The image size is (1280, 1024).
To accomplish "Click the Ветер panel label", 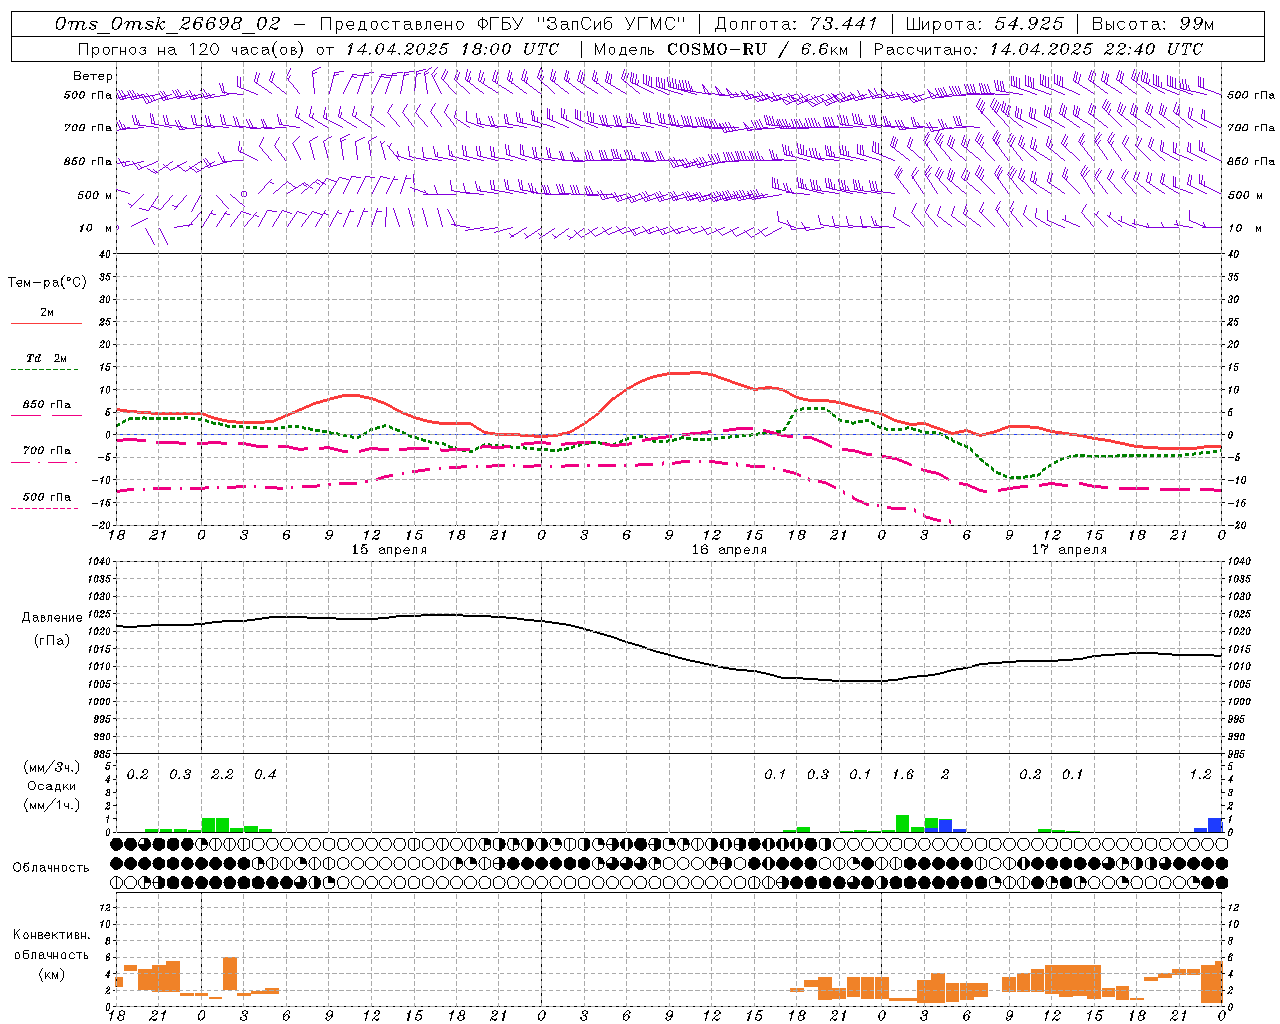I will [93, 76].
